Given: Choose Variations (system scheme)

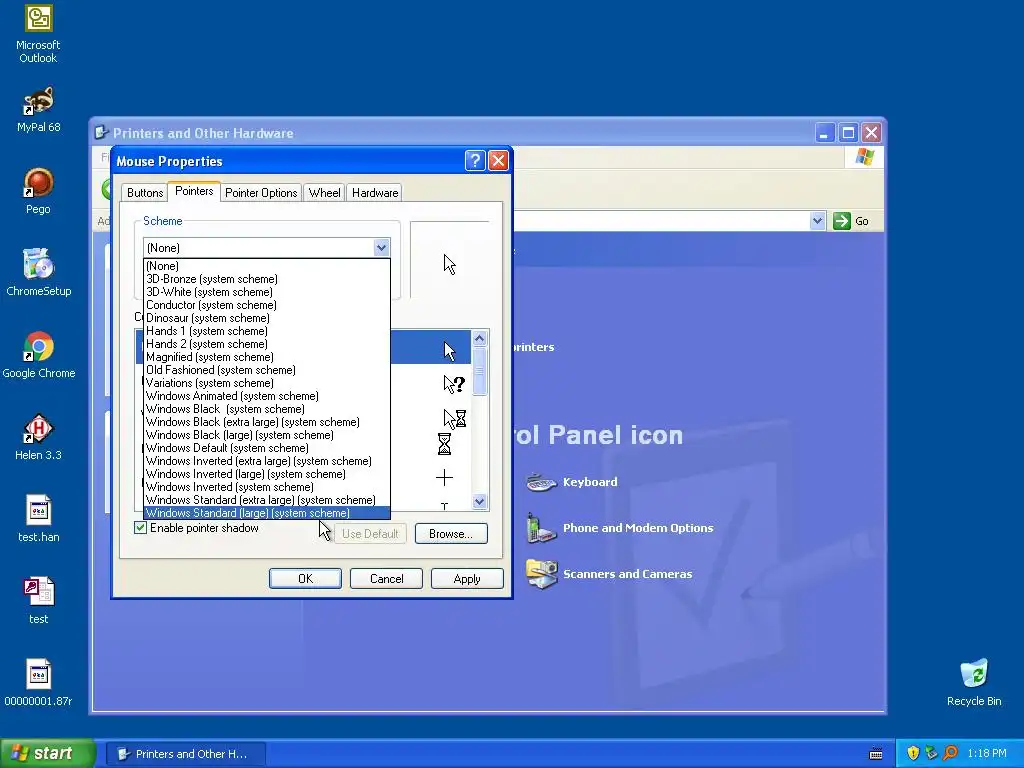Looking at the screenshot, I should pos(266,383).
